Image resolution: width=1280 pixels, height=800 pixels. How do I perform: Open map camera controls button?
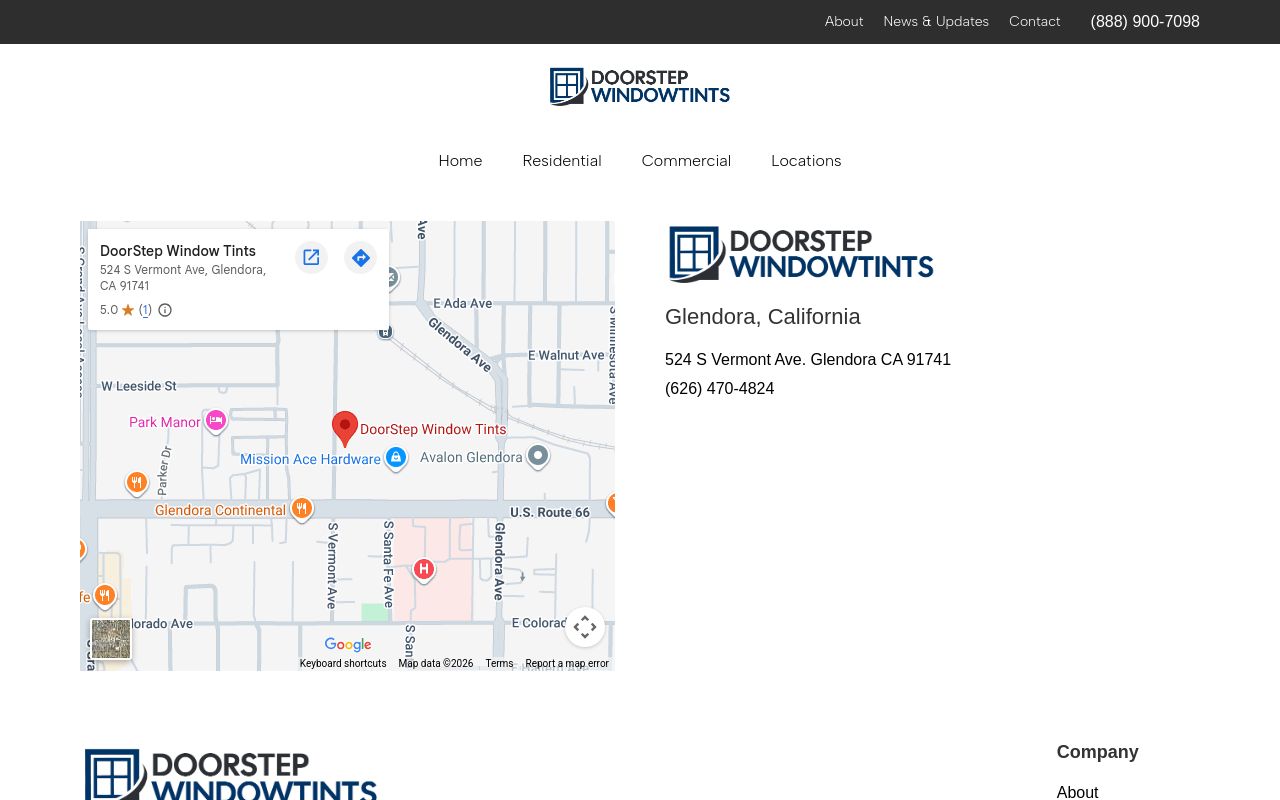point(585,627)
